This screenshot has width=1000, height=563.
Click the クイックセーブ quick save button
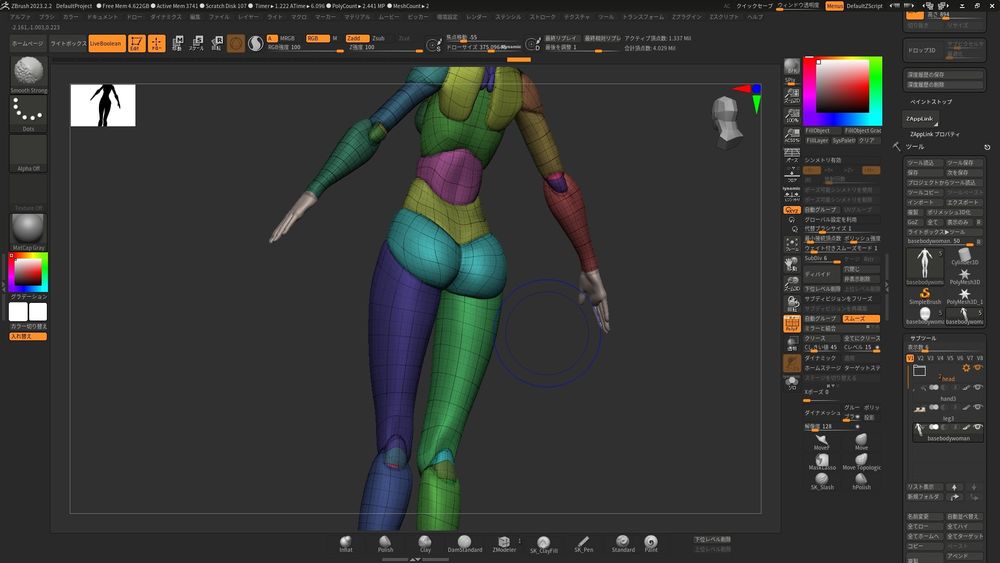(754, 6)
